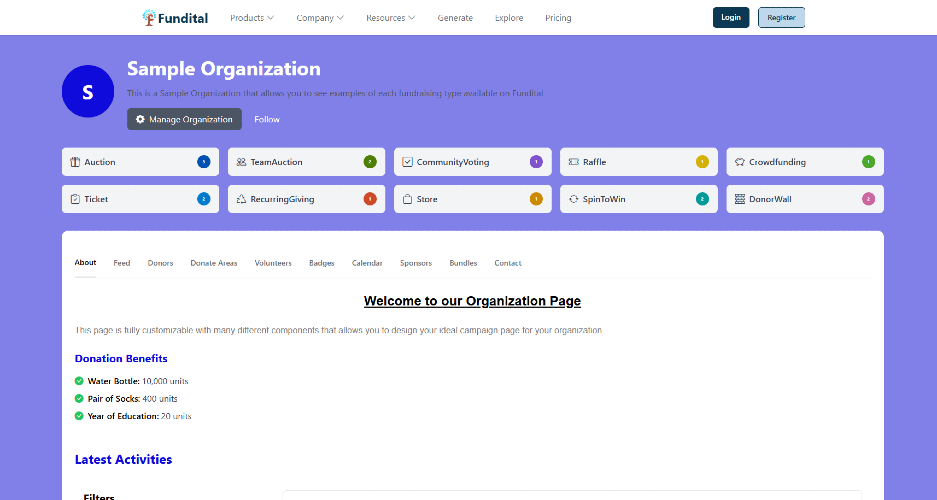Image resolution: width=937 pixels, height=500 pixels.
Task: Click the green check beside Year of Education
Action: click(79, 416)
